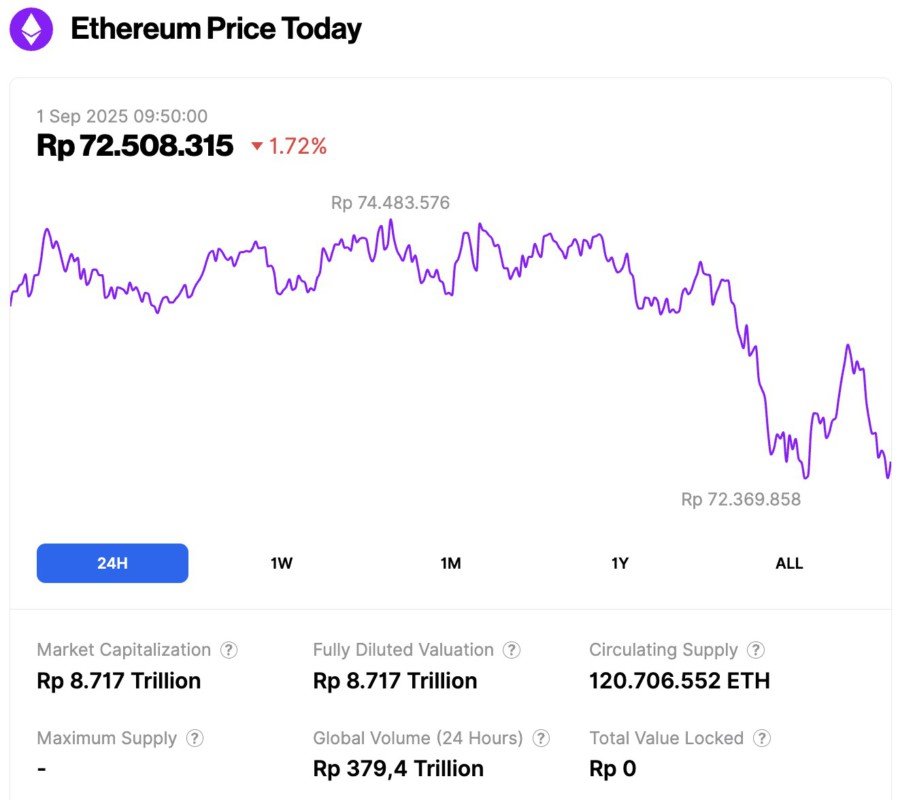This screenshot has height=800, width=898.
Task: Click the Global Volume help icon
Action: click(x=540, y=738)
